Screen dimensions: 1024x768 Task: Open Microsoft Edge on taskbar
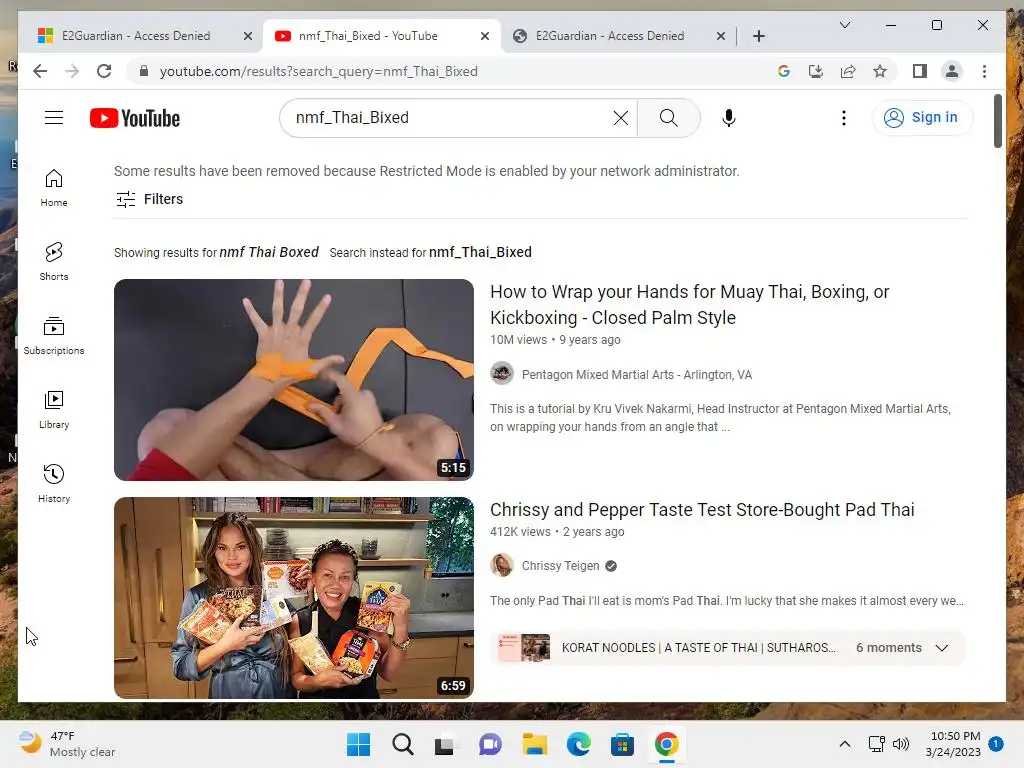click(x=579, y=744)
